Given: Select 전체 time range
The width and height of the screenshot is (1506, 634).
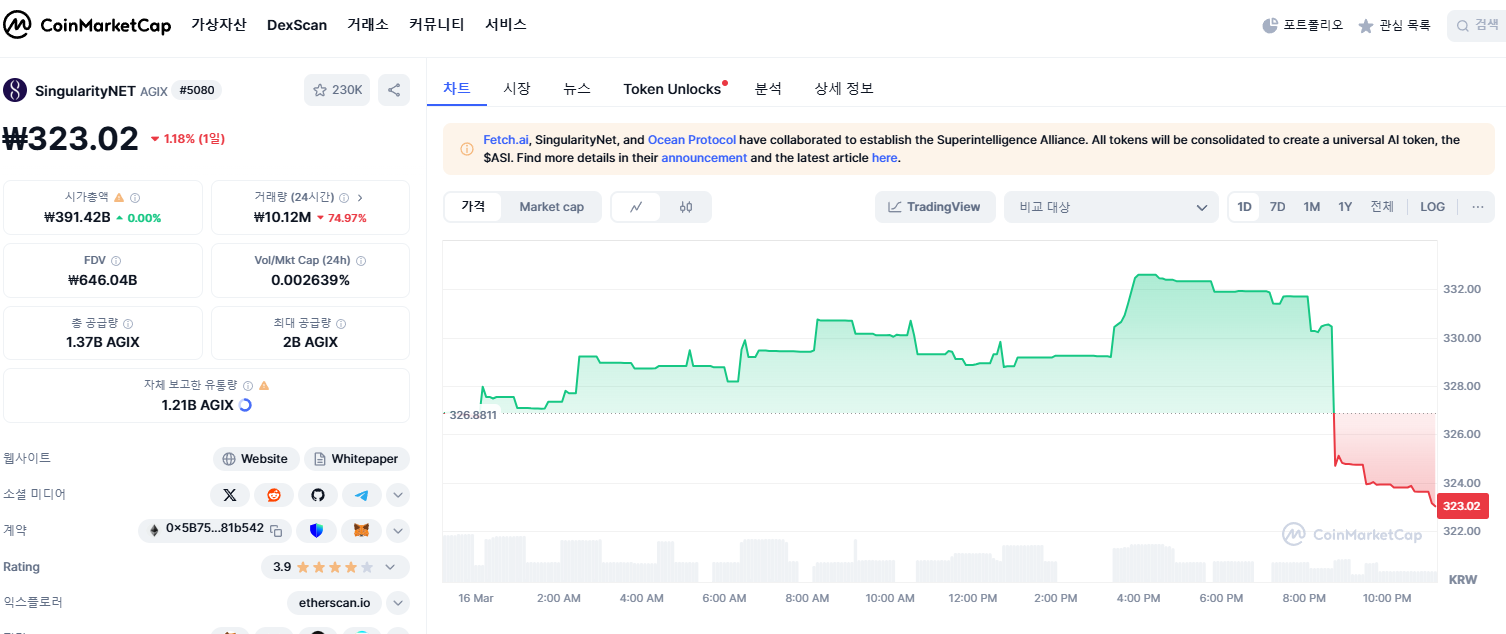Looking at the screenshot, I should [x=1382, y=207].
